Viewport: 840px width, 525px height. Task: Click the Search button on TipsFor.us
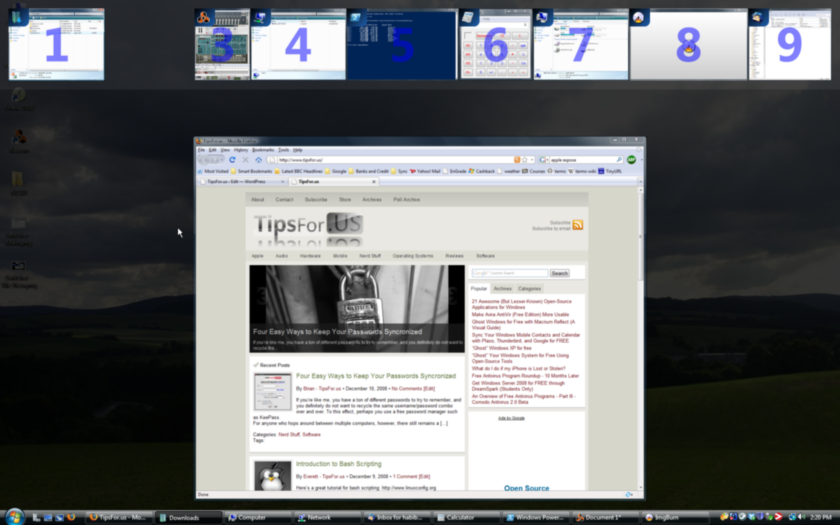point(559,273)
